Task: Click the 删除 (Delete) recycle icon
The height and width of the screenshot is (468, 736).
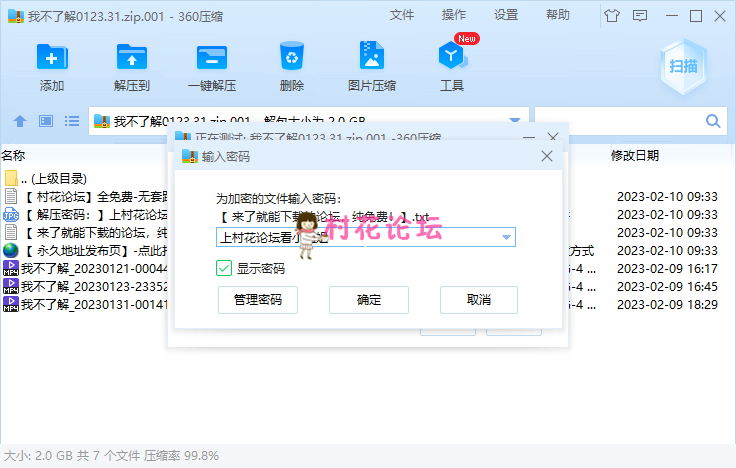Action: (x=291, y=56)
